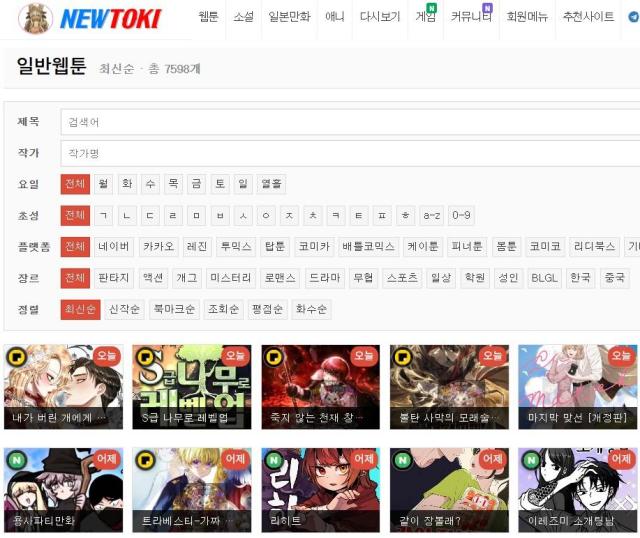Viewport: 640px width, 538px height.
Task: Filter genre by 판타지
Action: pos(114,278)
